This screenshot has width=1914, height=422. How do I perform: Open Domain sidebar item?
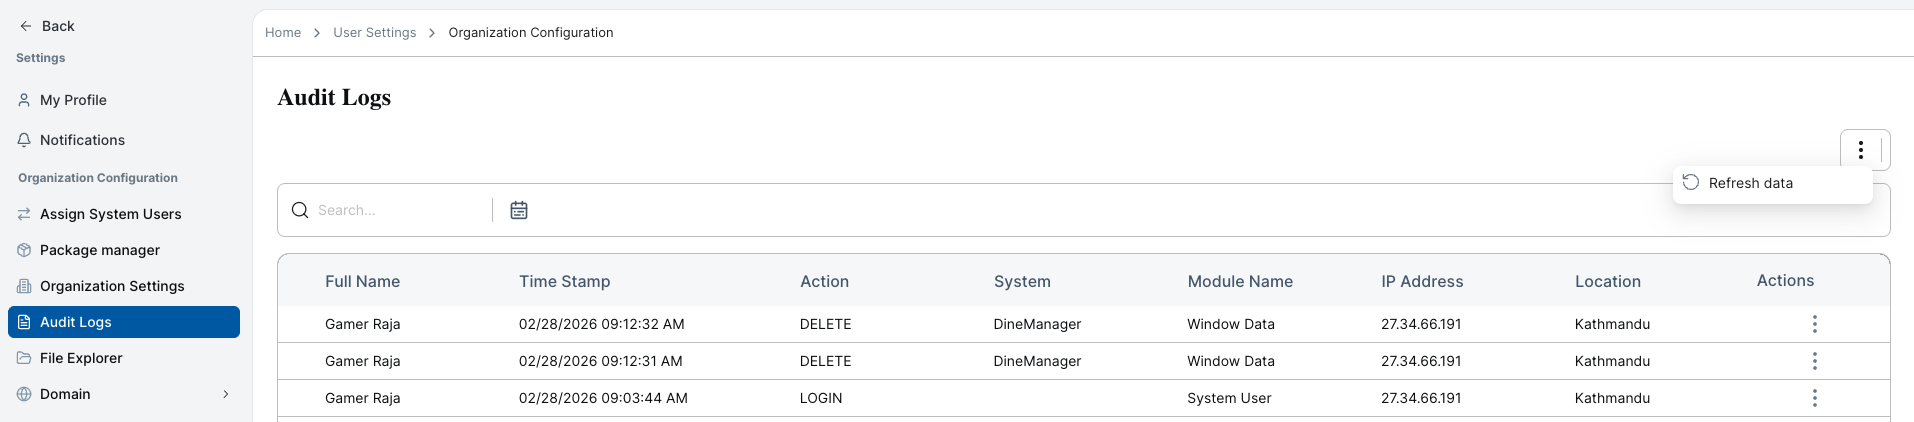coord(124,394)
